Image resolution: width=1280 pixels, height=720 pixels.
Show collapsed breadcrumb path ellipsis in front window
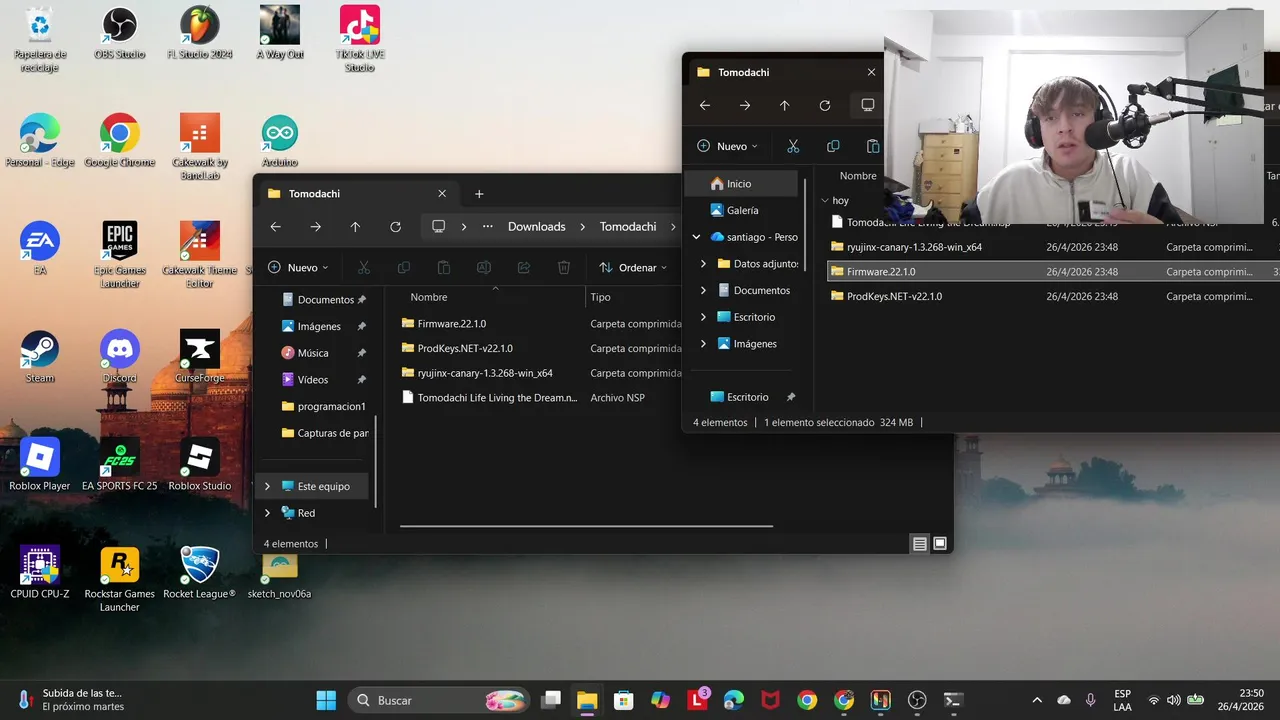(x=488, y=227)
